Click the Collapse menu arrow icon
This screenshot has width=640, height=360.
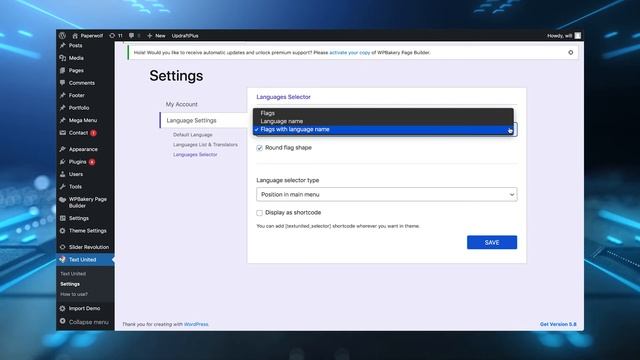62,321
